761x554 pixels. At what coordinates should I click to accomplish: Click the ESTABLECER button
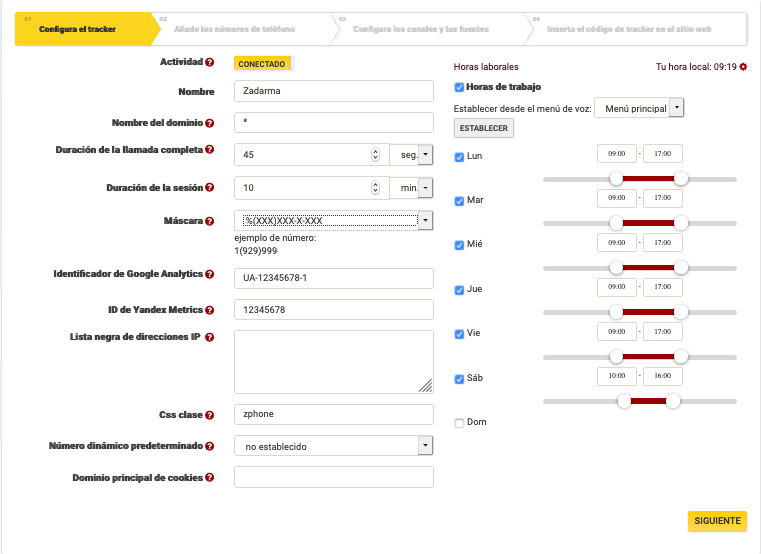click(x=483, y=128)
